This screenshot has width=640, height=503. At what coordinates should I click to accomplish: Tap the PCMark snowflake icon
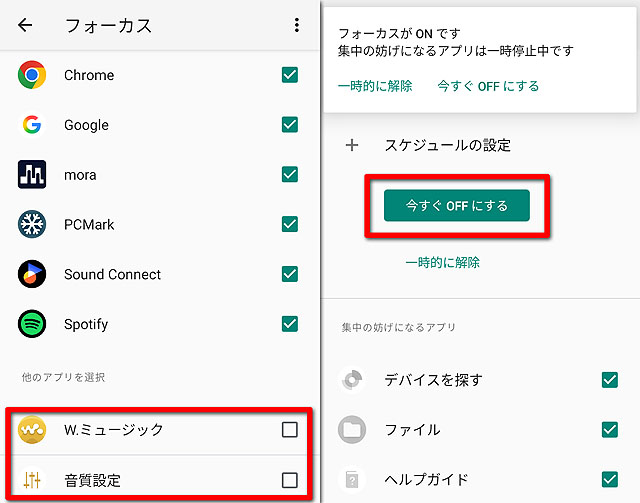coord(32,224)
